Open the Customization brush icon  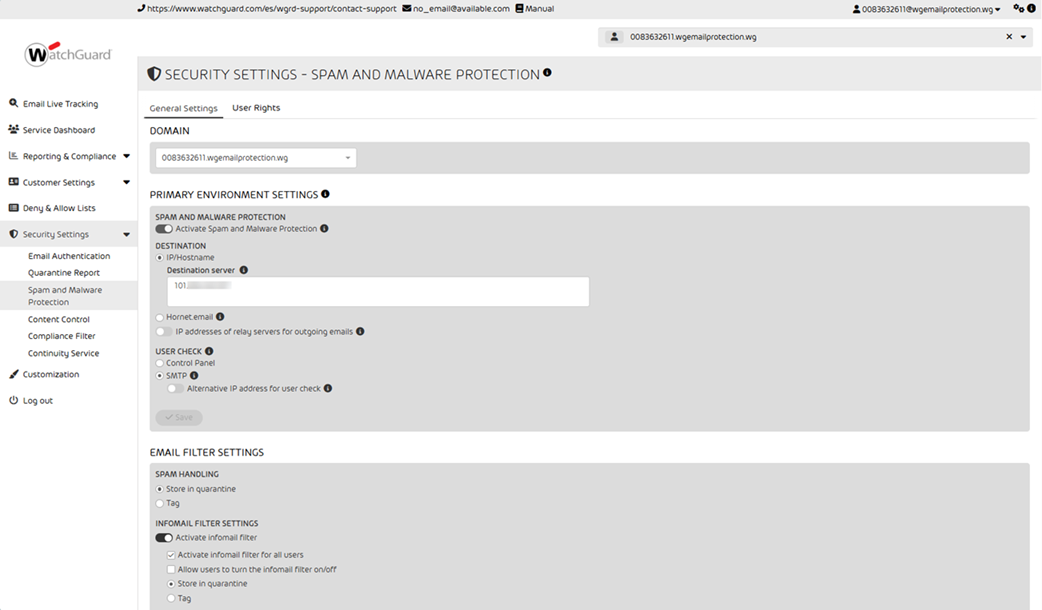tap(13, 373)
